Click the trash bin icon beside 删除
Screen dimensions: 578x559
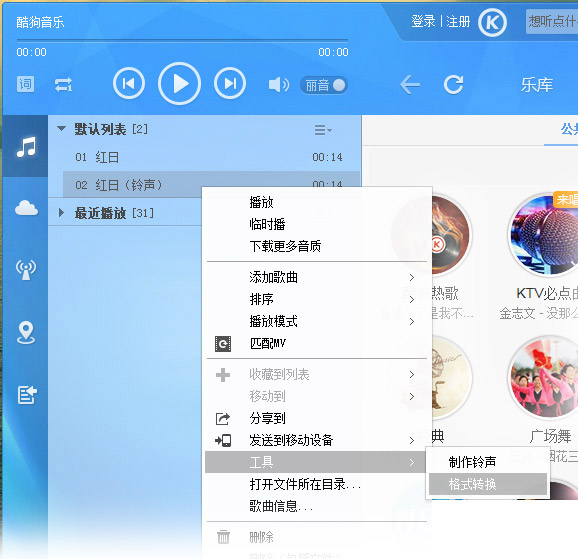[x=223, y=537]
